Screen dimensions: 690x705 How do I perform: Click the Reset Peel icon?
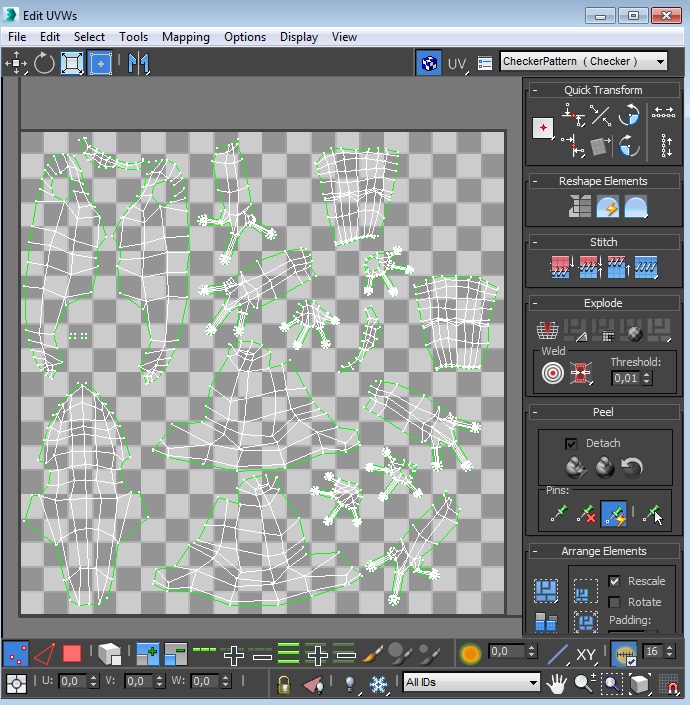tap(631, 467)
